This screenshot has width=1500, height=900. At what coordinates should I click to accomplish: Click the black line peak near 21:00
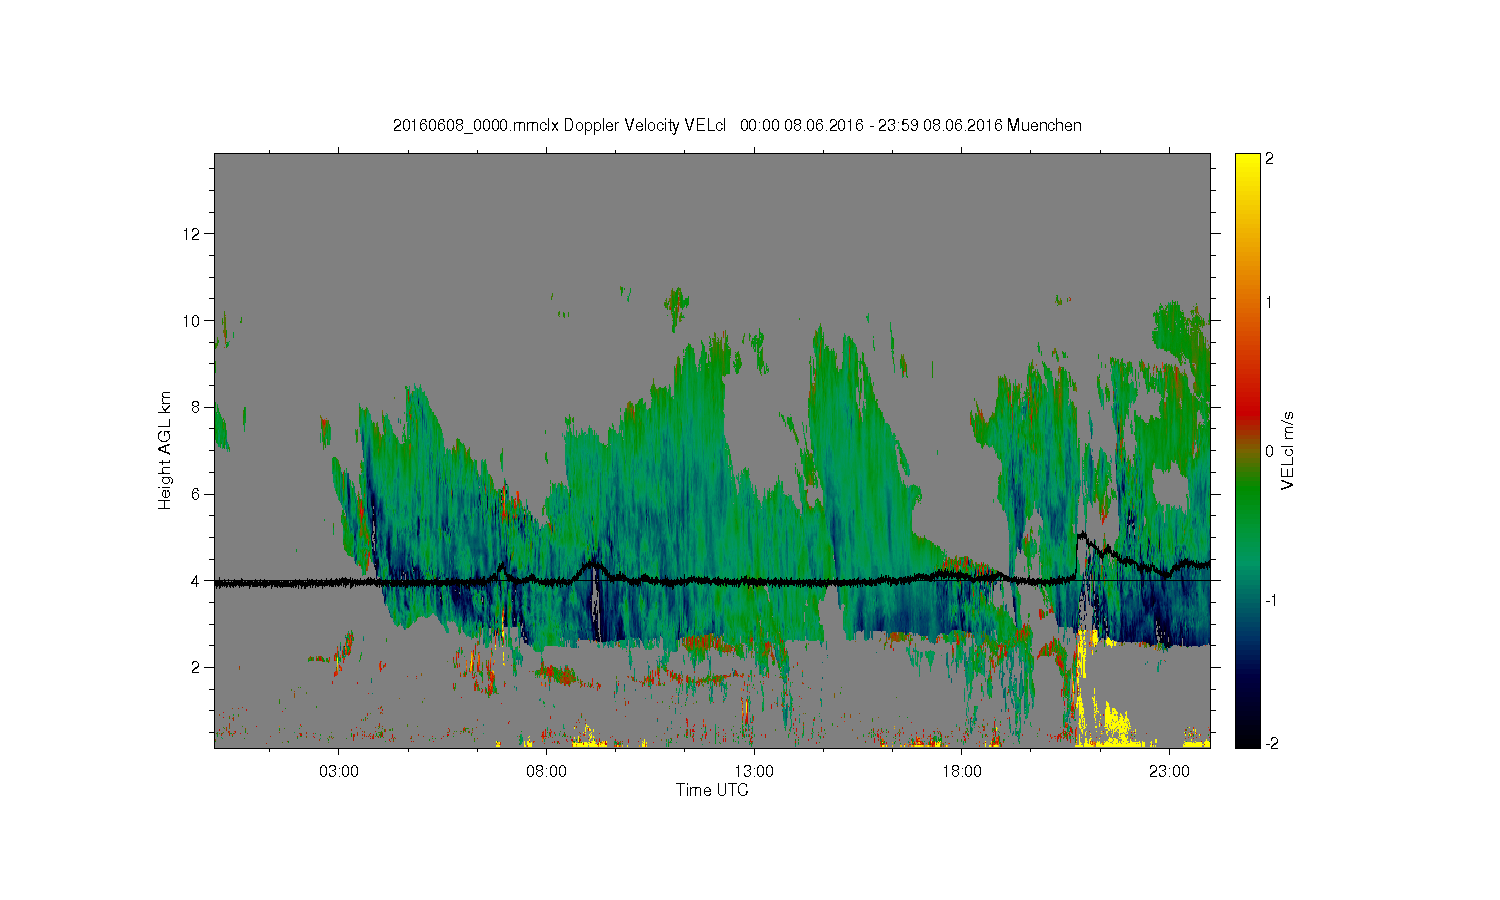pyautogui.click(x=1081, y=535)
